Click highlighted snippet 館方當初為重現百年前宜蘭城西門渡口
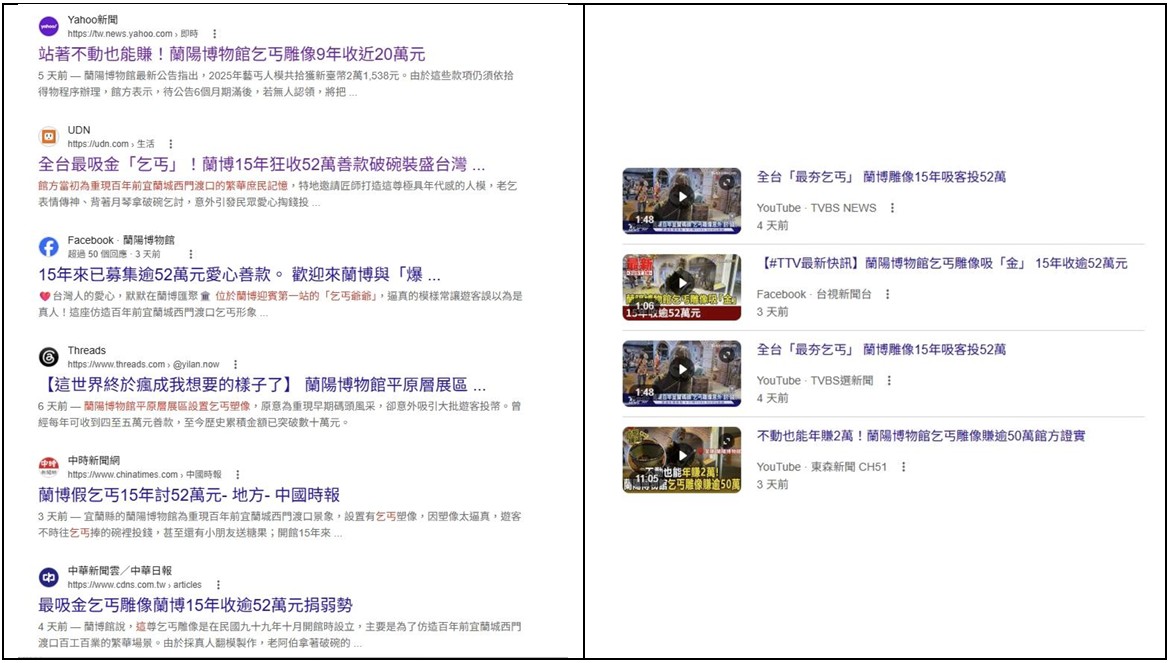The height and width of the screenshot is (663, 1170). pos(163,186)
